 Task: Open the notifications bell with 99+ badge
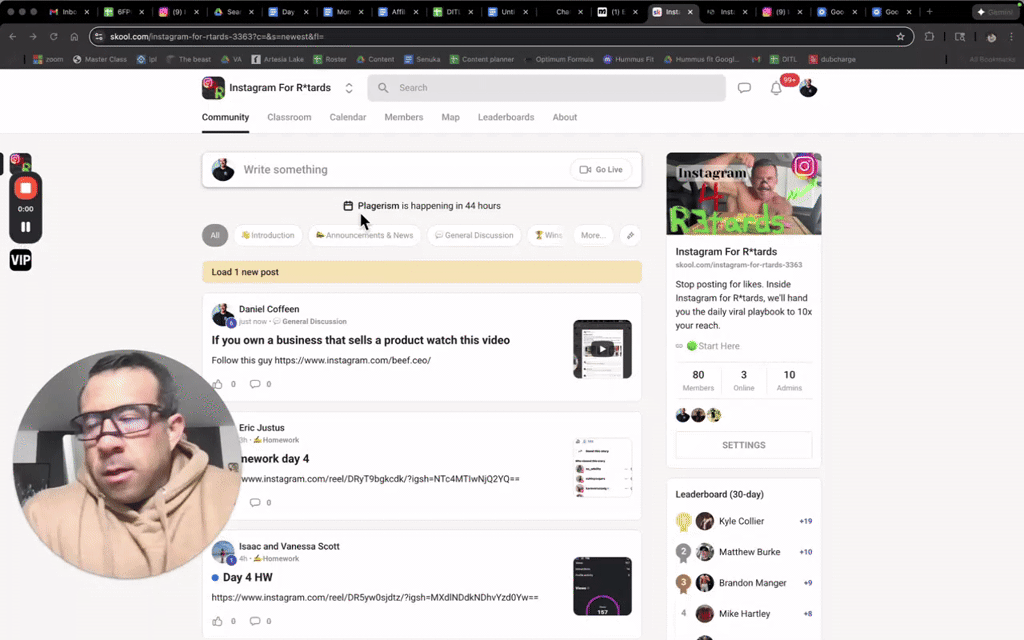tap(776, 88)
